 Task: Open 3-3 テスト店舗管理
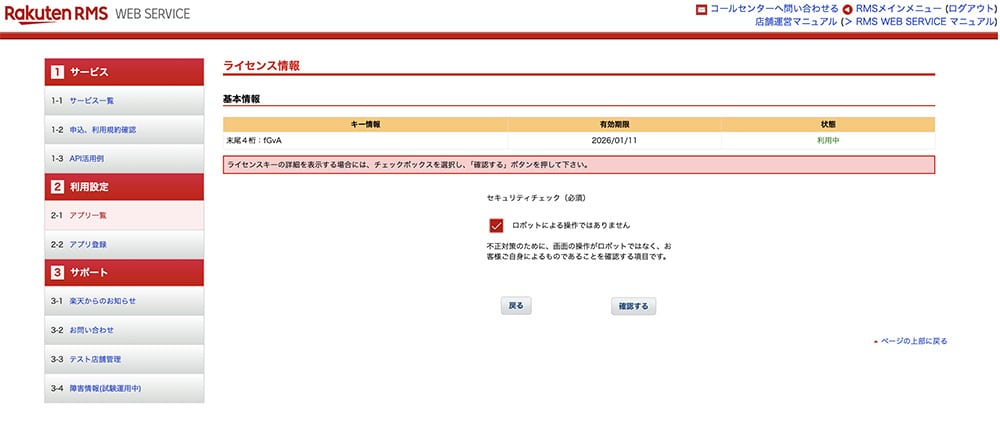(95, 359)
